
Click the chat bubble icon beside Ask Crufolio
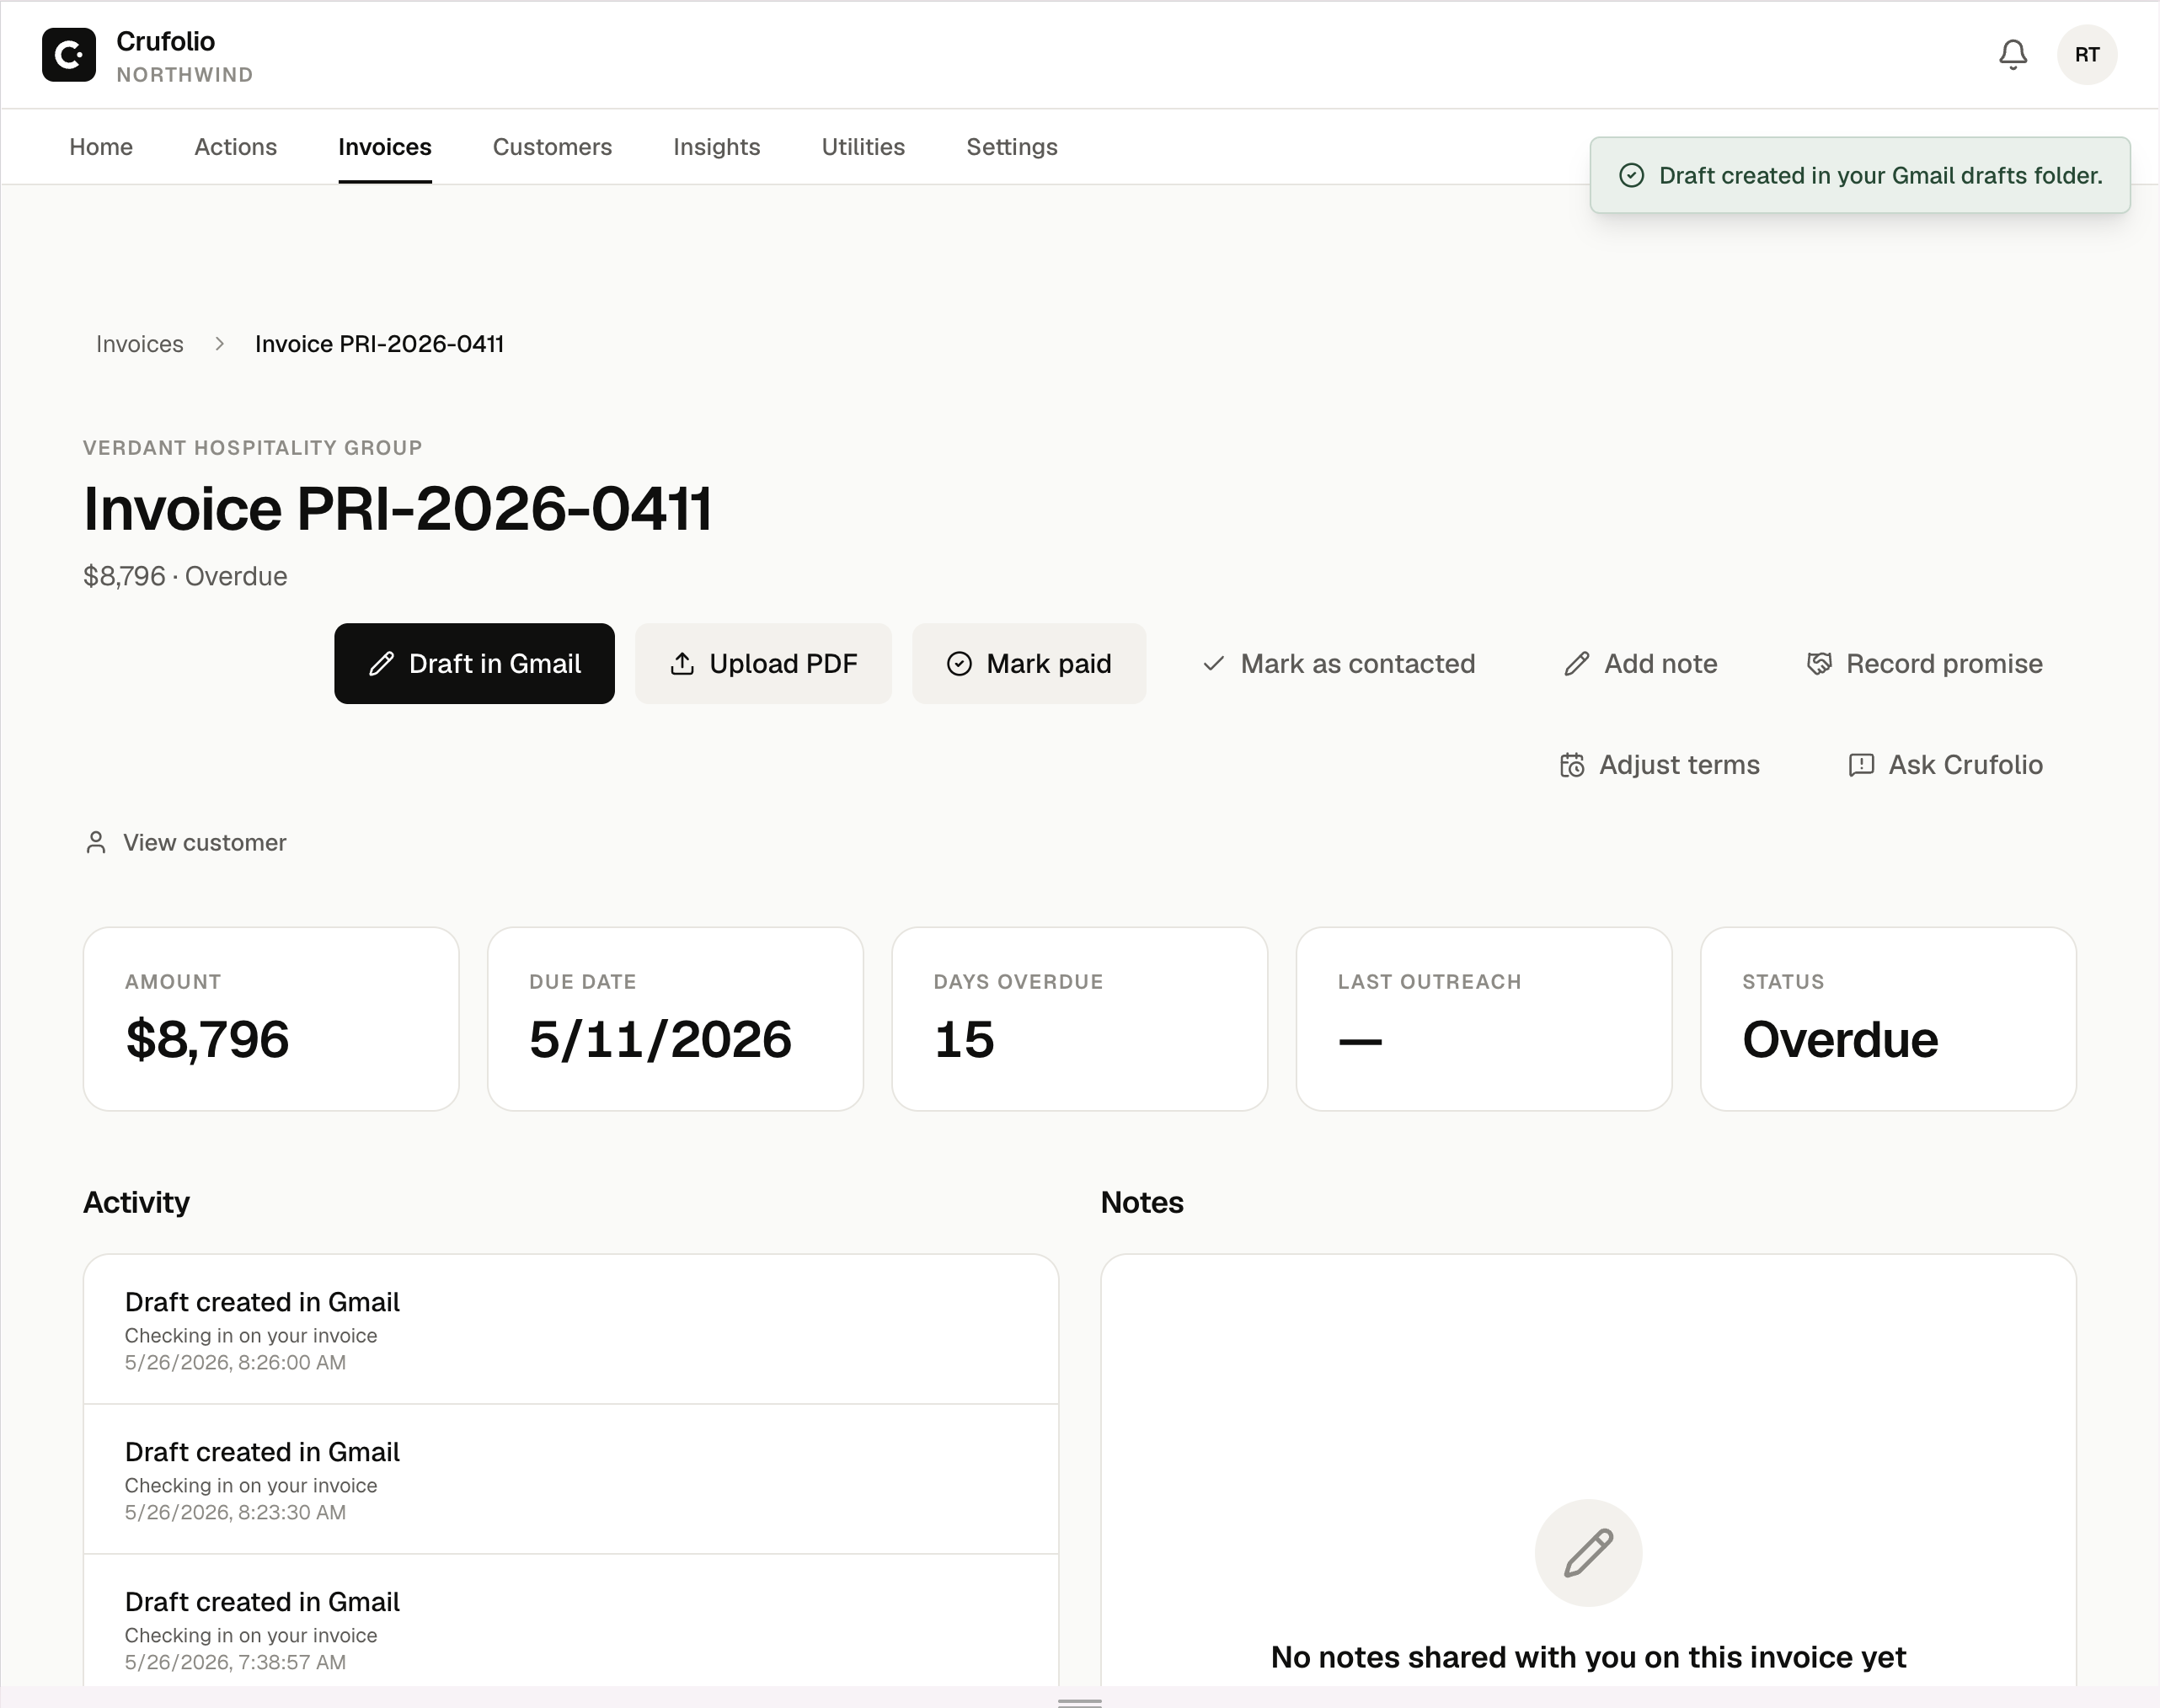[1861, 765]
